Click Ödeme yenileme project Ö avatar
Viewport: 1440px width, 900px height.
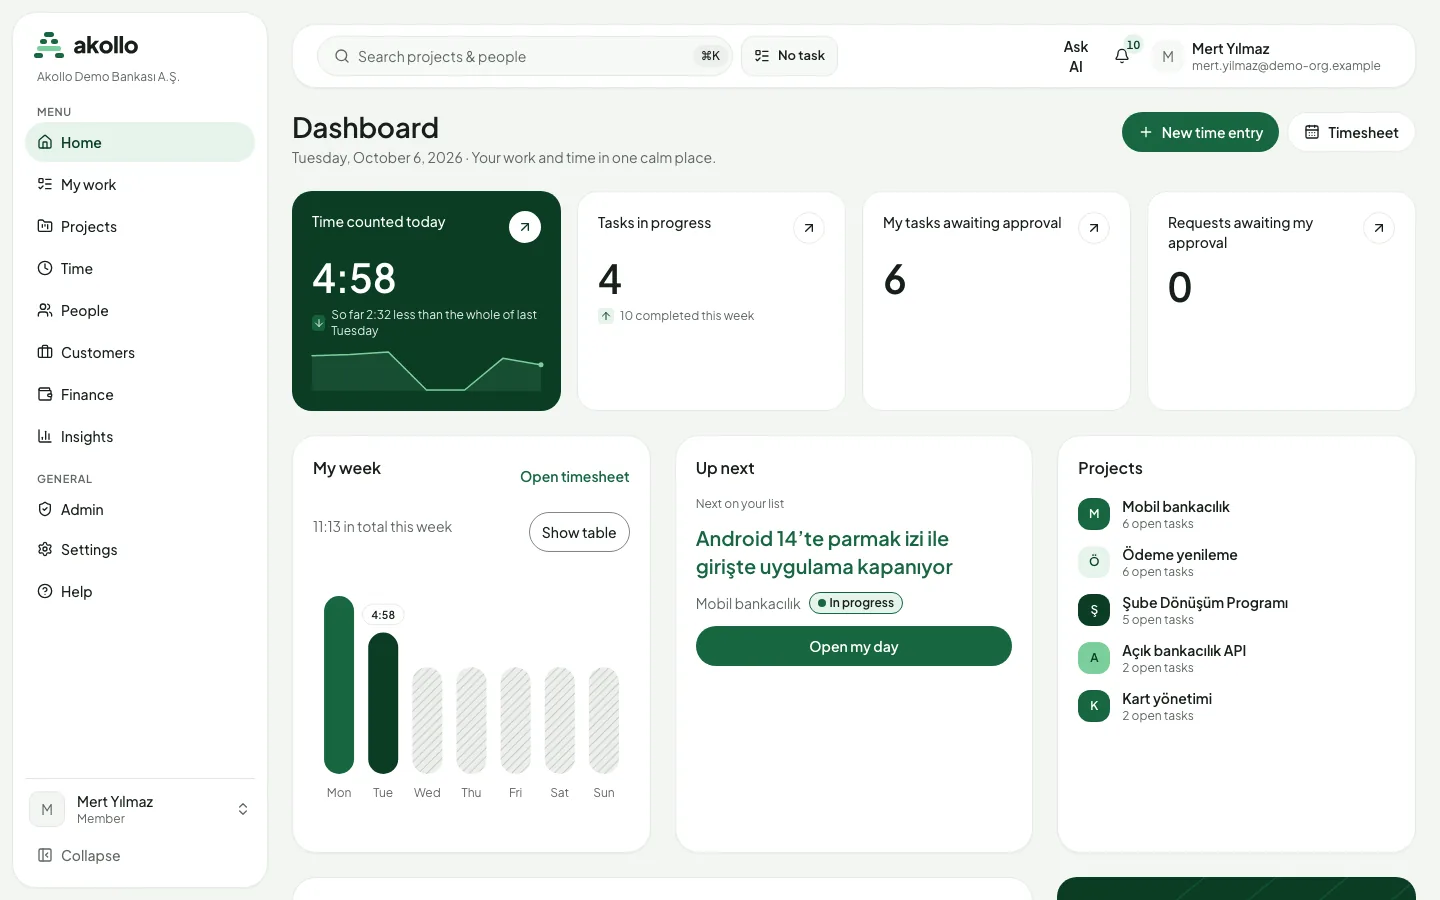pos(1094,562)
